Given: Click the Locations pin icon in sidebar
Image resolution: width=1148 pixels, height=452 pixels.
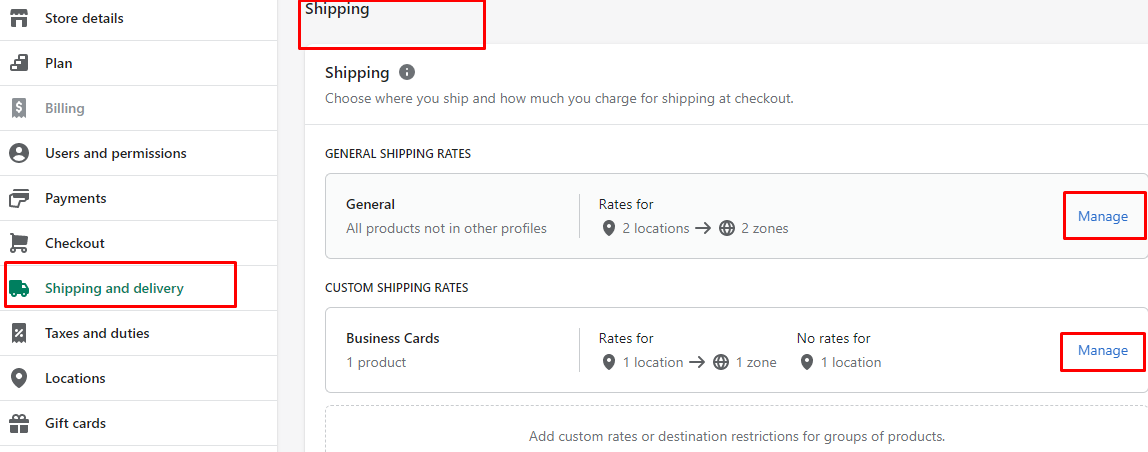Looking at the screenshot, I should point(19,379).
